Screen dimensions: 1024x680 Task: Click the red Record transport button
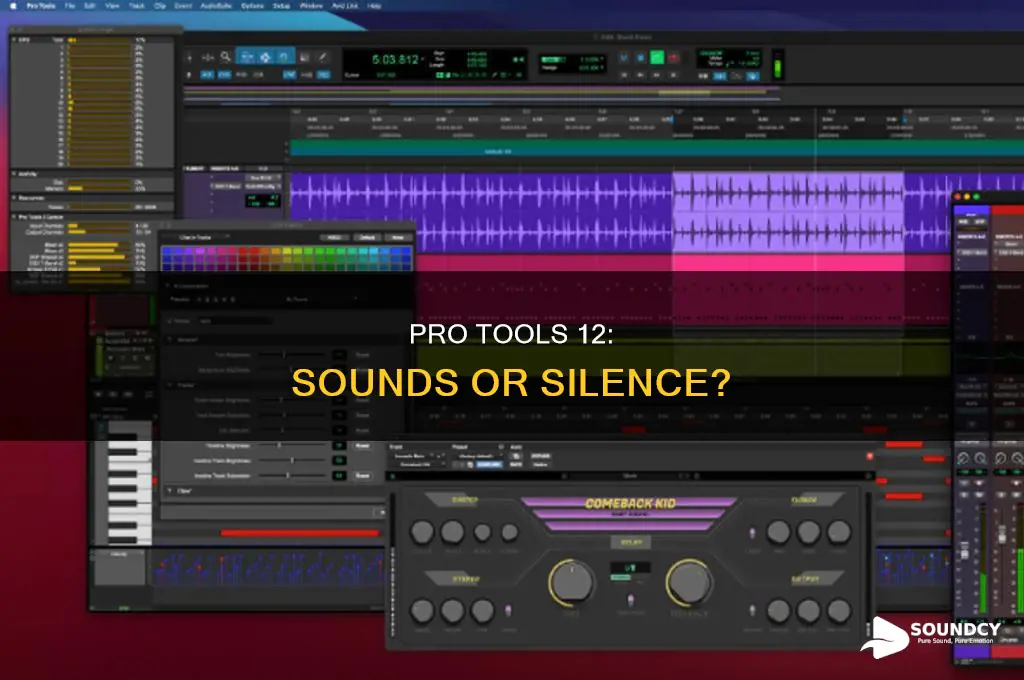pyautogui.click(x=673, y=57)
